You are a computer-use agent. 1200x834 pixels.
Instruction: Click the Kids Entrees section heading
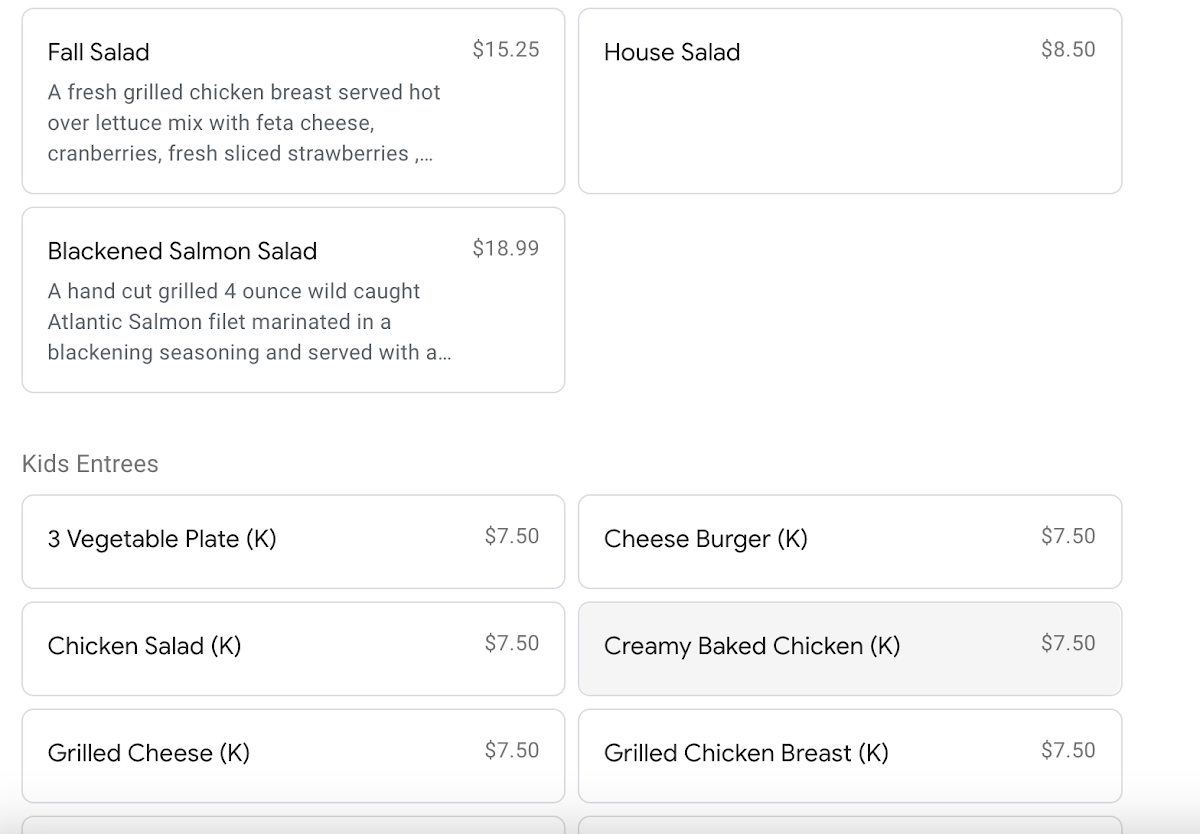[x=90, y=464]
